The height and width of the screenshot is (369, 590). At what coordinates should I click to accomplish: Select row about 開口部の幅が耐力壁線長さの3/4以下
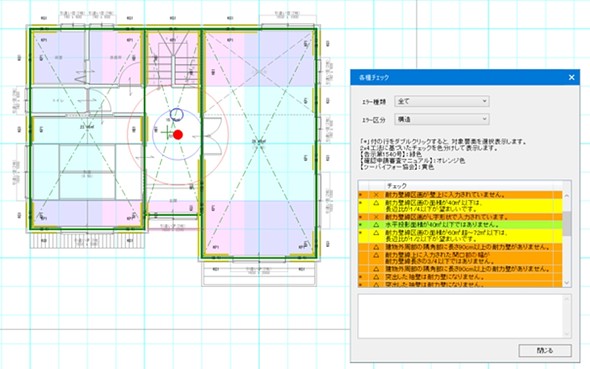click(x=461, y=258)
